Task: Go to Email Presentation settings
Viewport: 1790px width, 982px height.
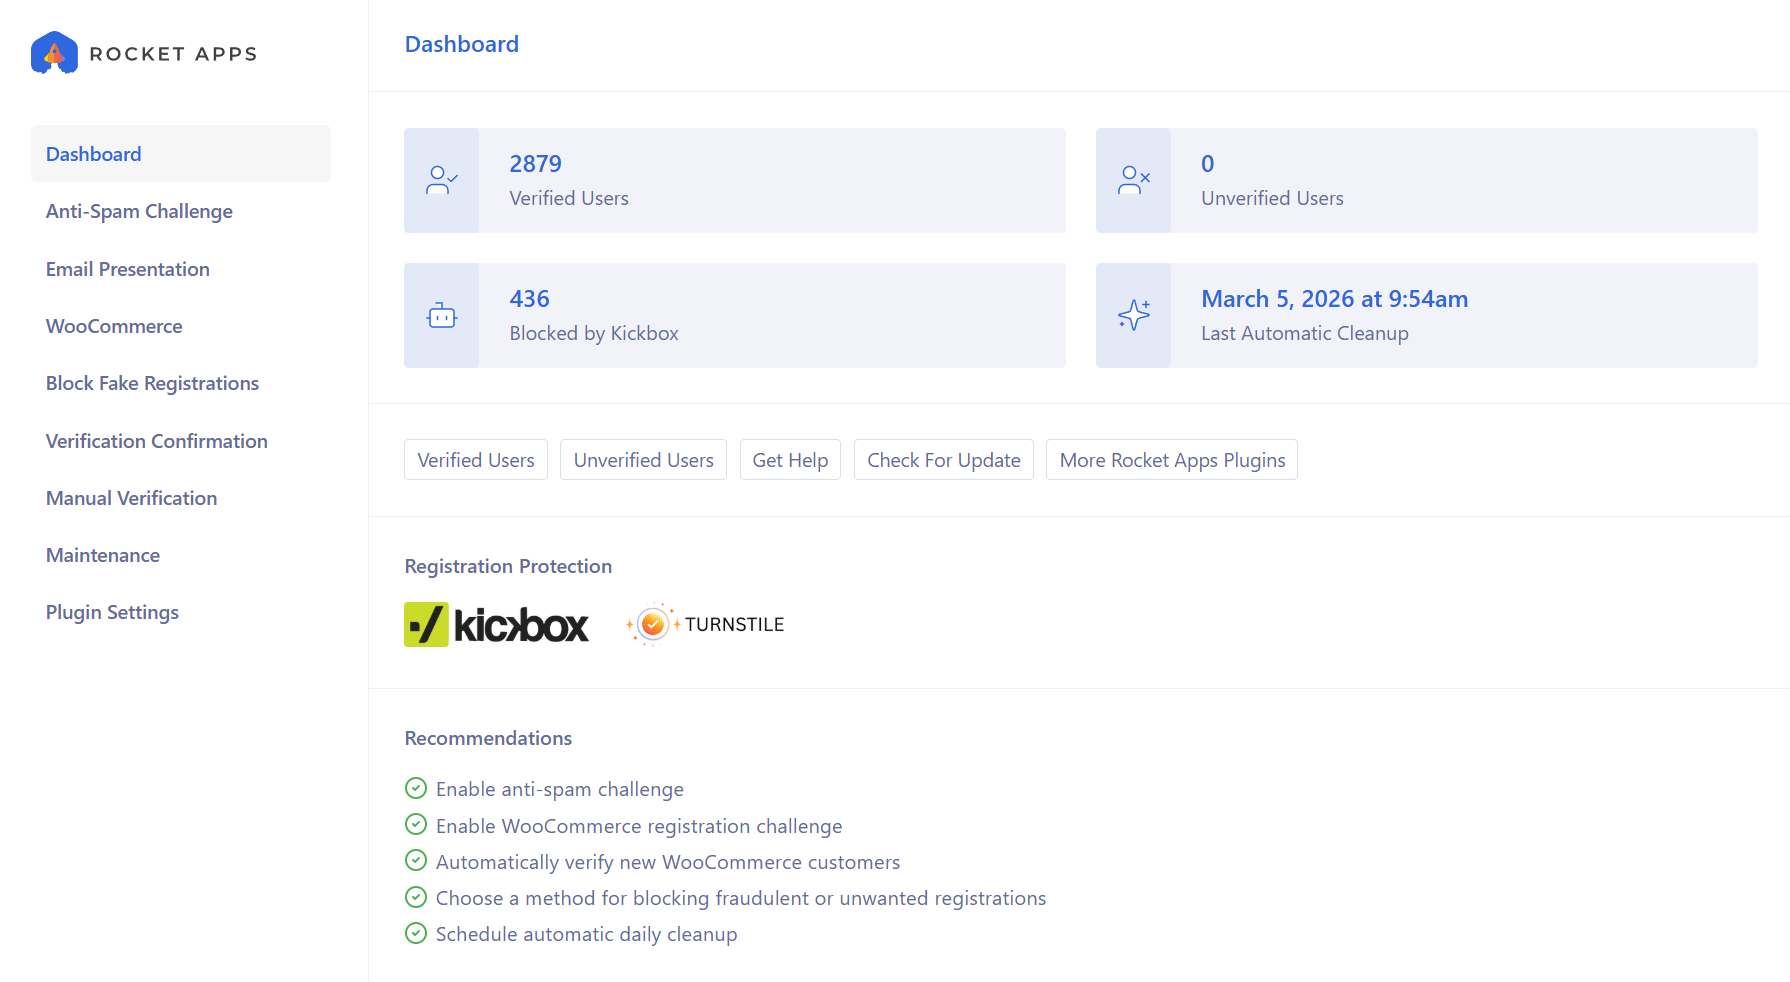Action: (128, 269)
